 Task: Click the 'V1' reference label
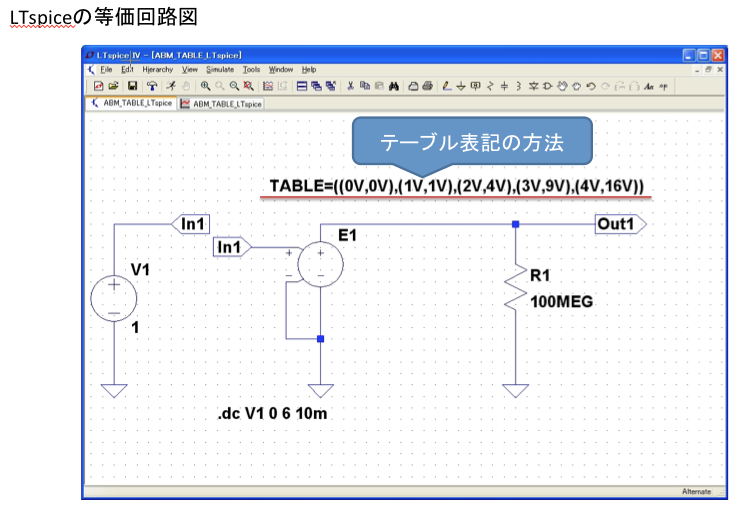click(140, 270)
